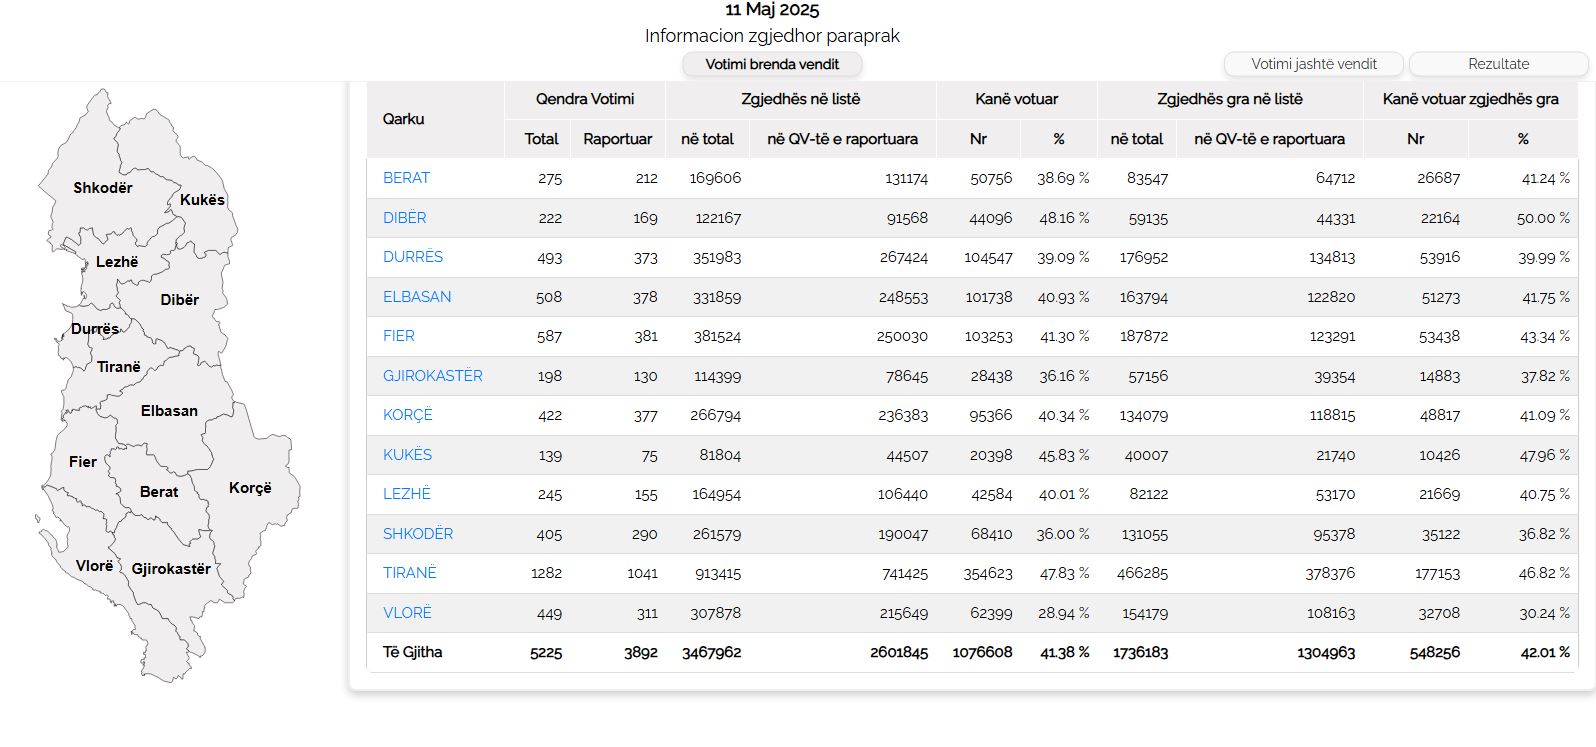Open the Rezultate tab
Screen dimensions: 1596x747
point(1498,64)
